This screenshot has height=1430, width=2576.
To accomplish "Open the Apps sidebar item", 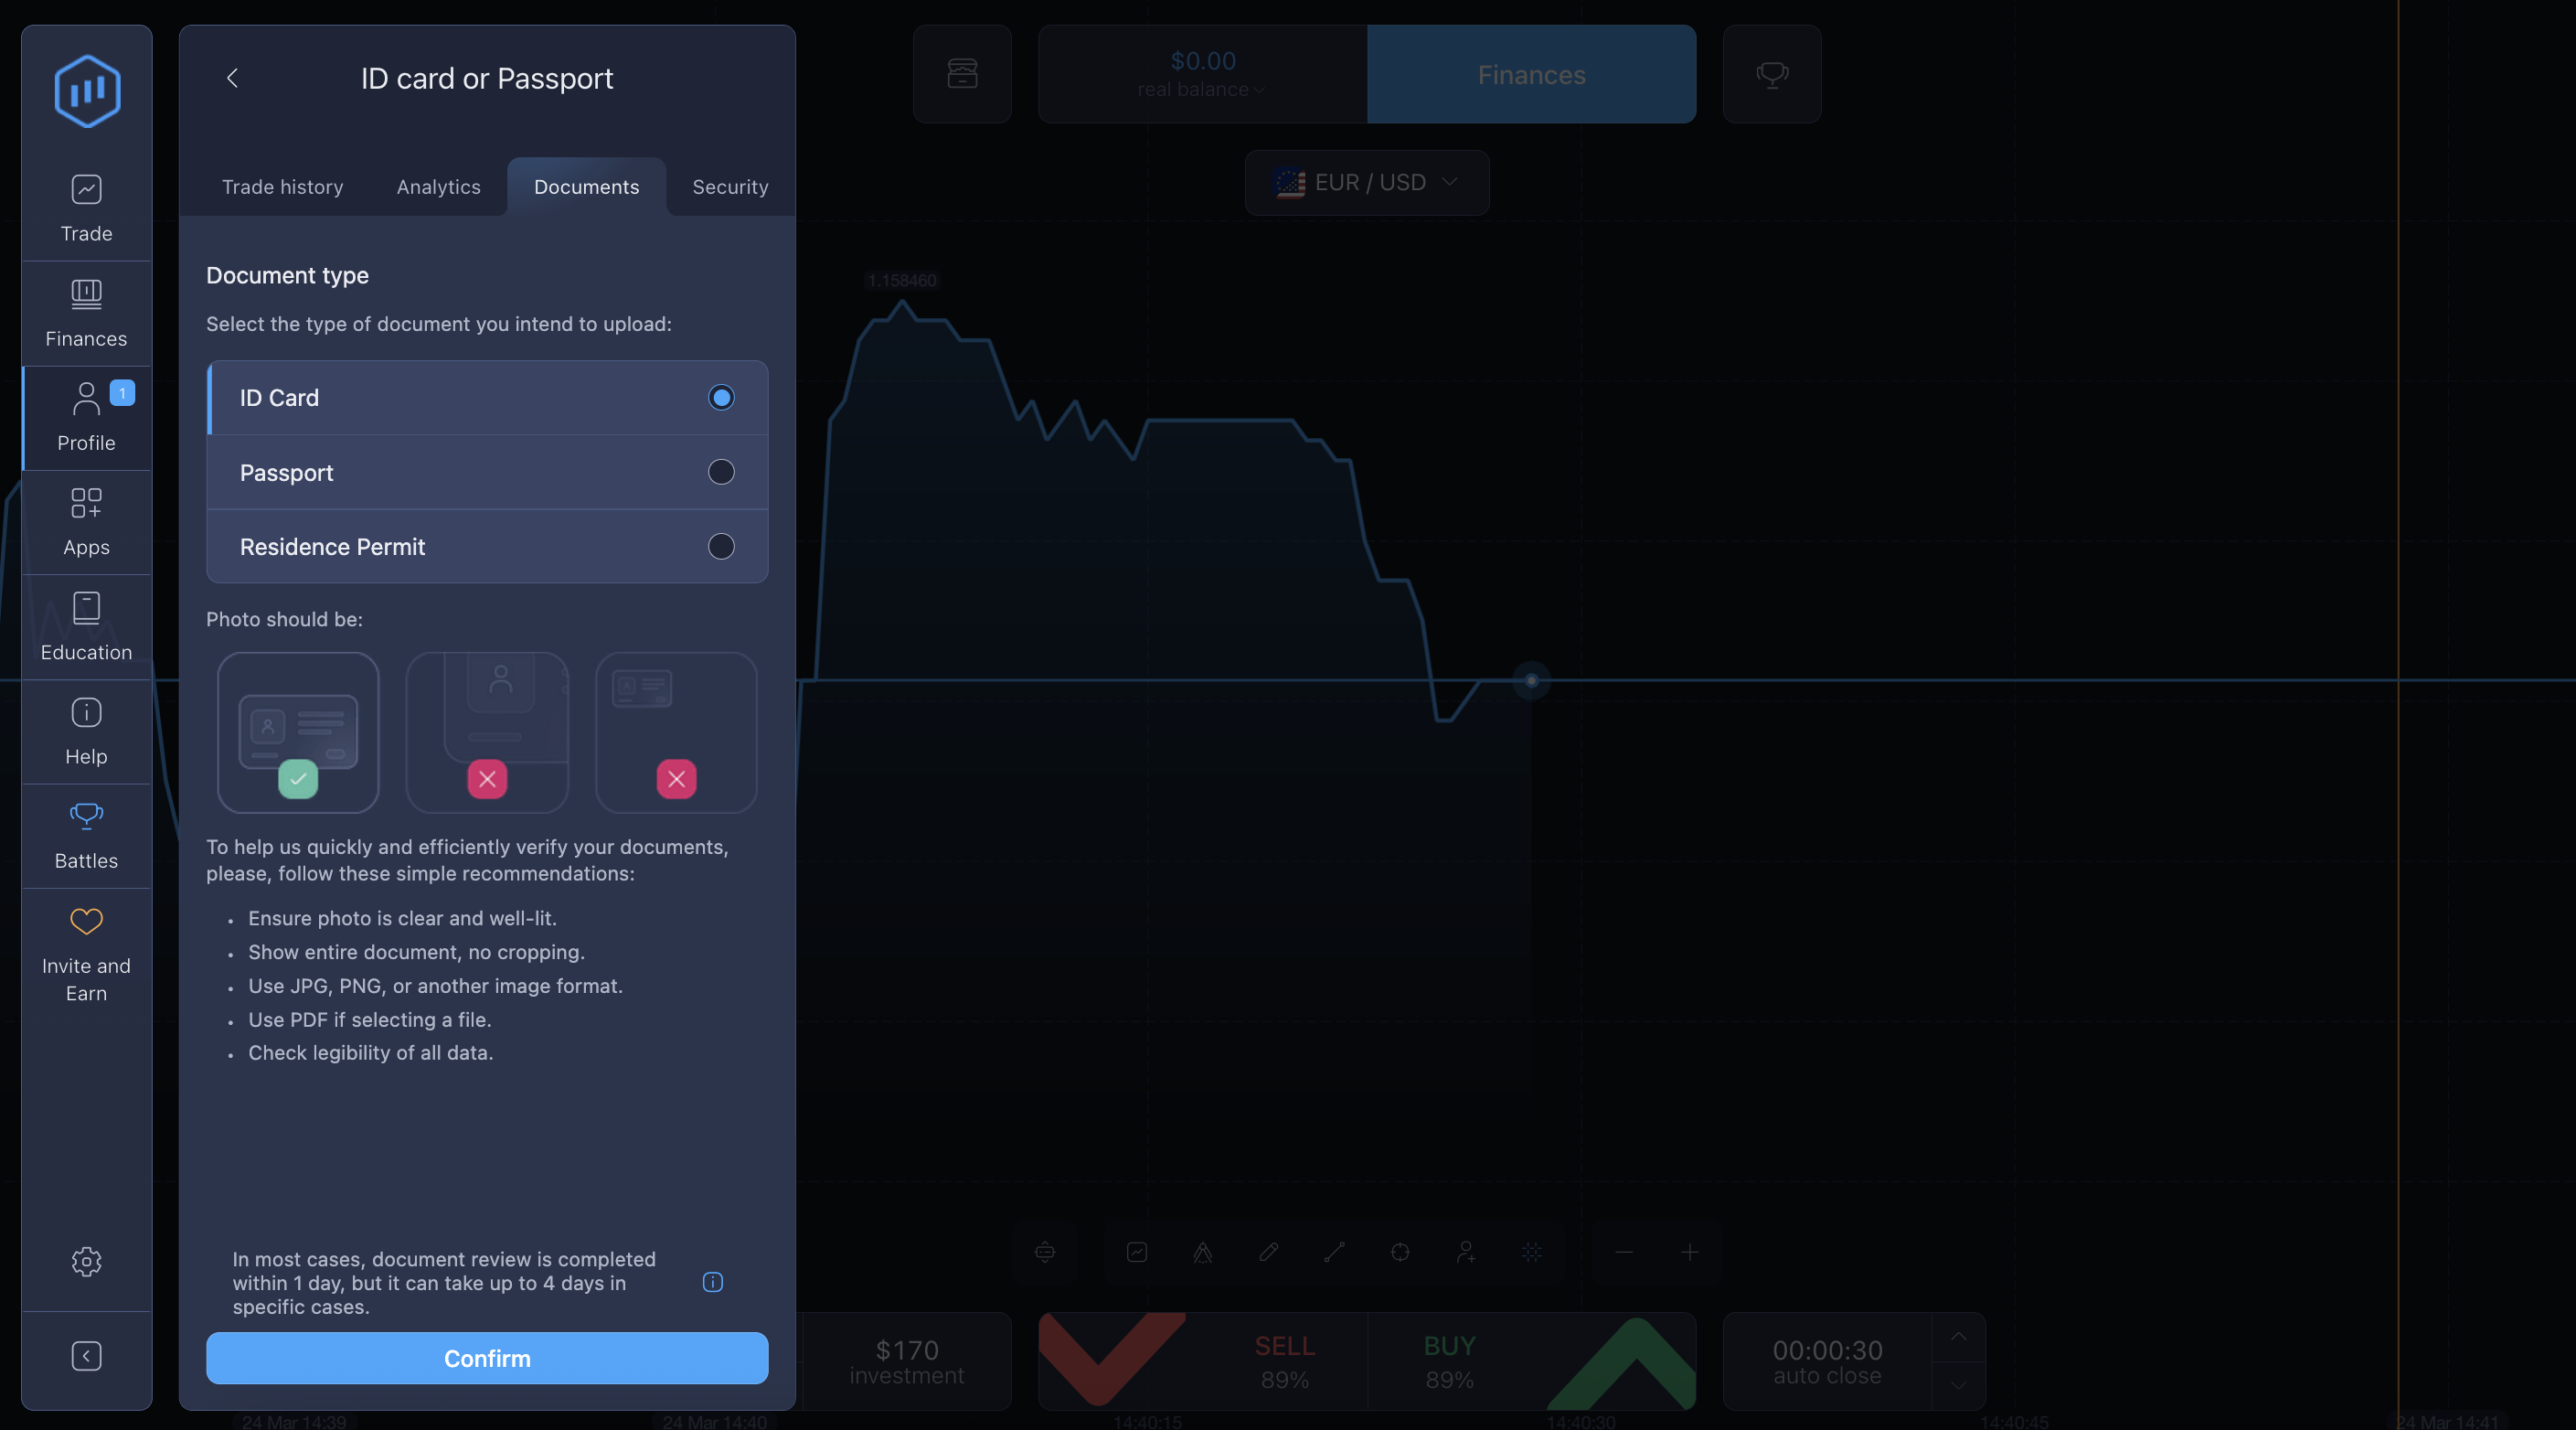I will (x=86, y=523).
